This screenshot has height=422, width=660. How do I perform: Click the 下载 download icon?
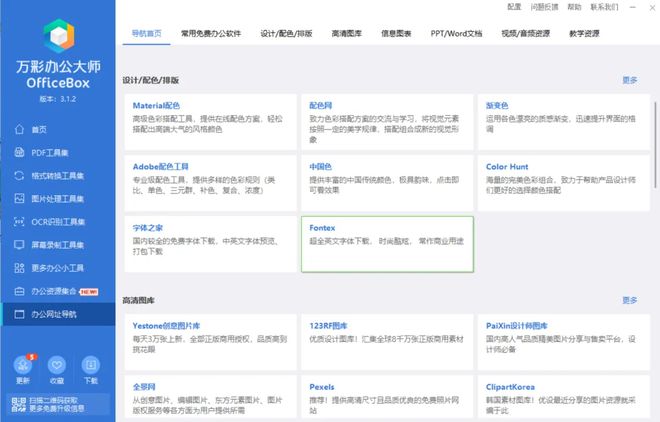(91, 366)
